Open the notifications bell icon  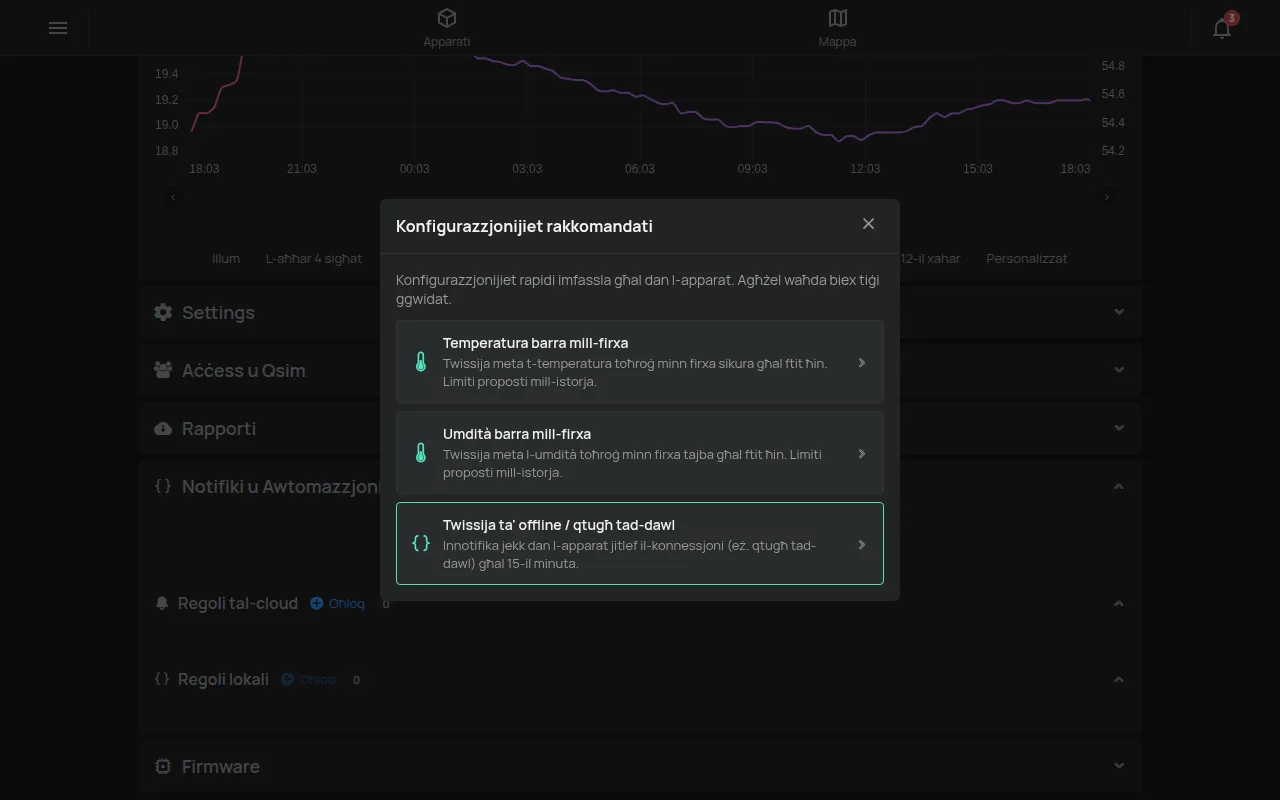coord(1222,28)
